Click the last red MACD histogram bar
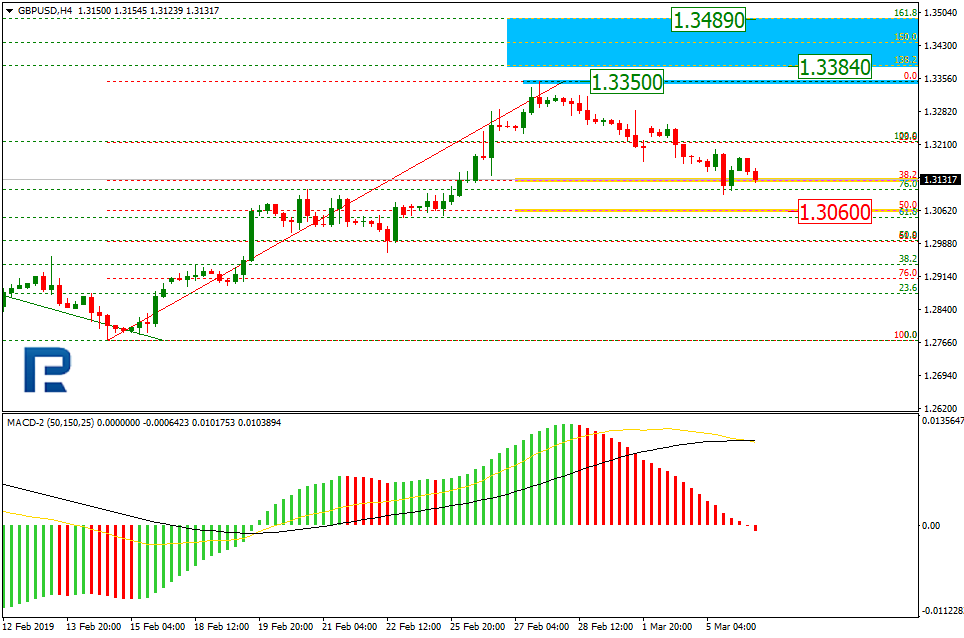 pos(755,528)
